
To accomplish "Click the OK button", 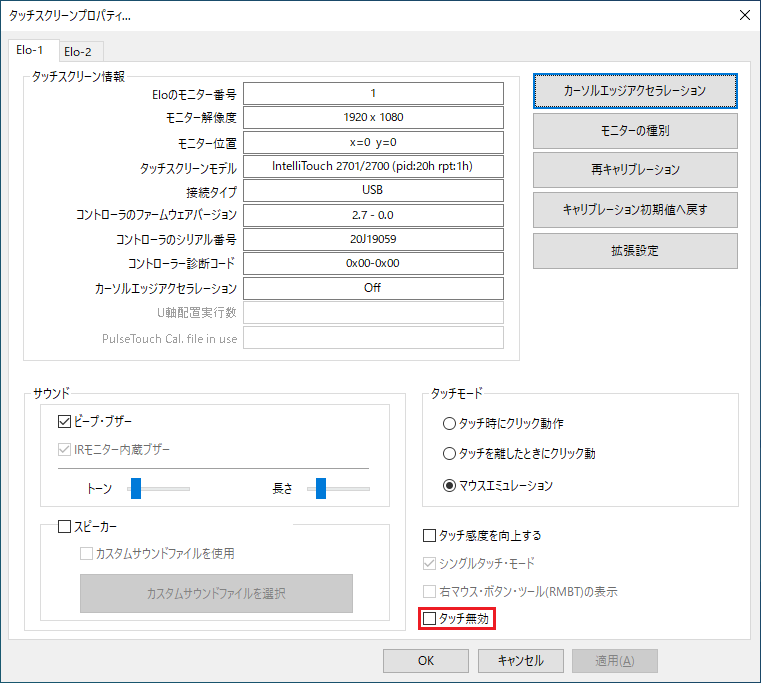I will 426,660.
